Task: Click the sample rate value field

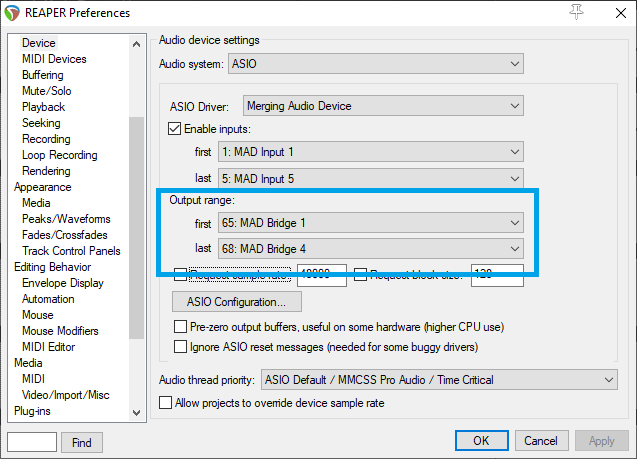Action: [322, 275]
